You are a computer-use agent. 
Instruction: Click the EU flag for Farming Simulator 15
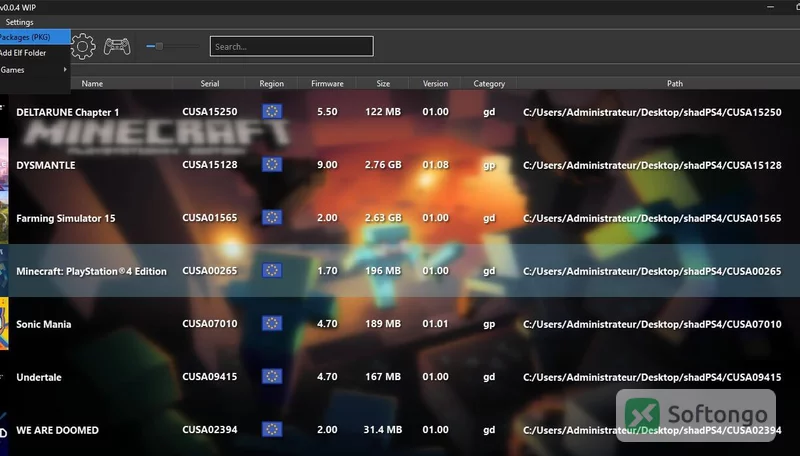click(272, 217)
